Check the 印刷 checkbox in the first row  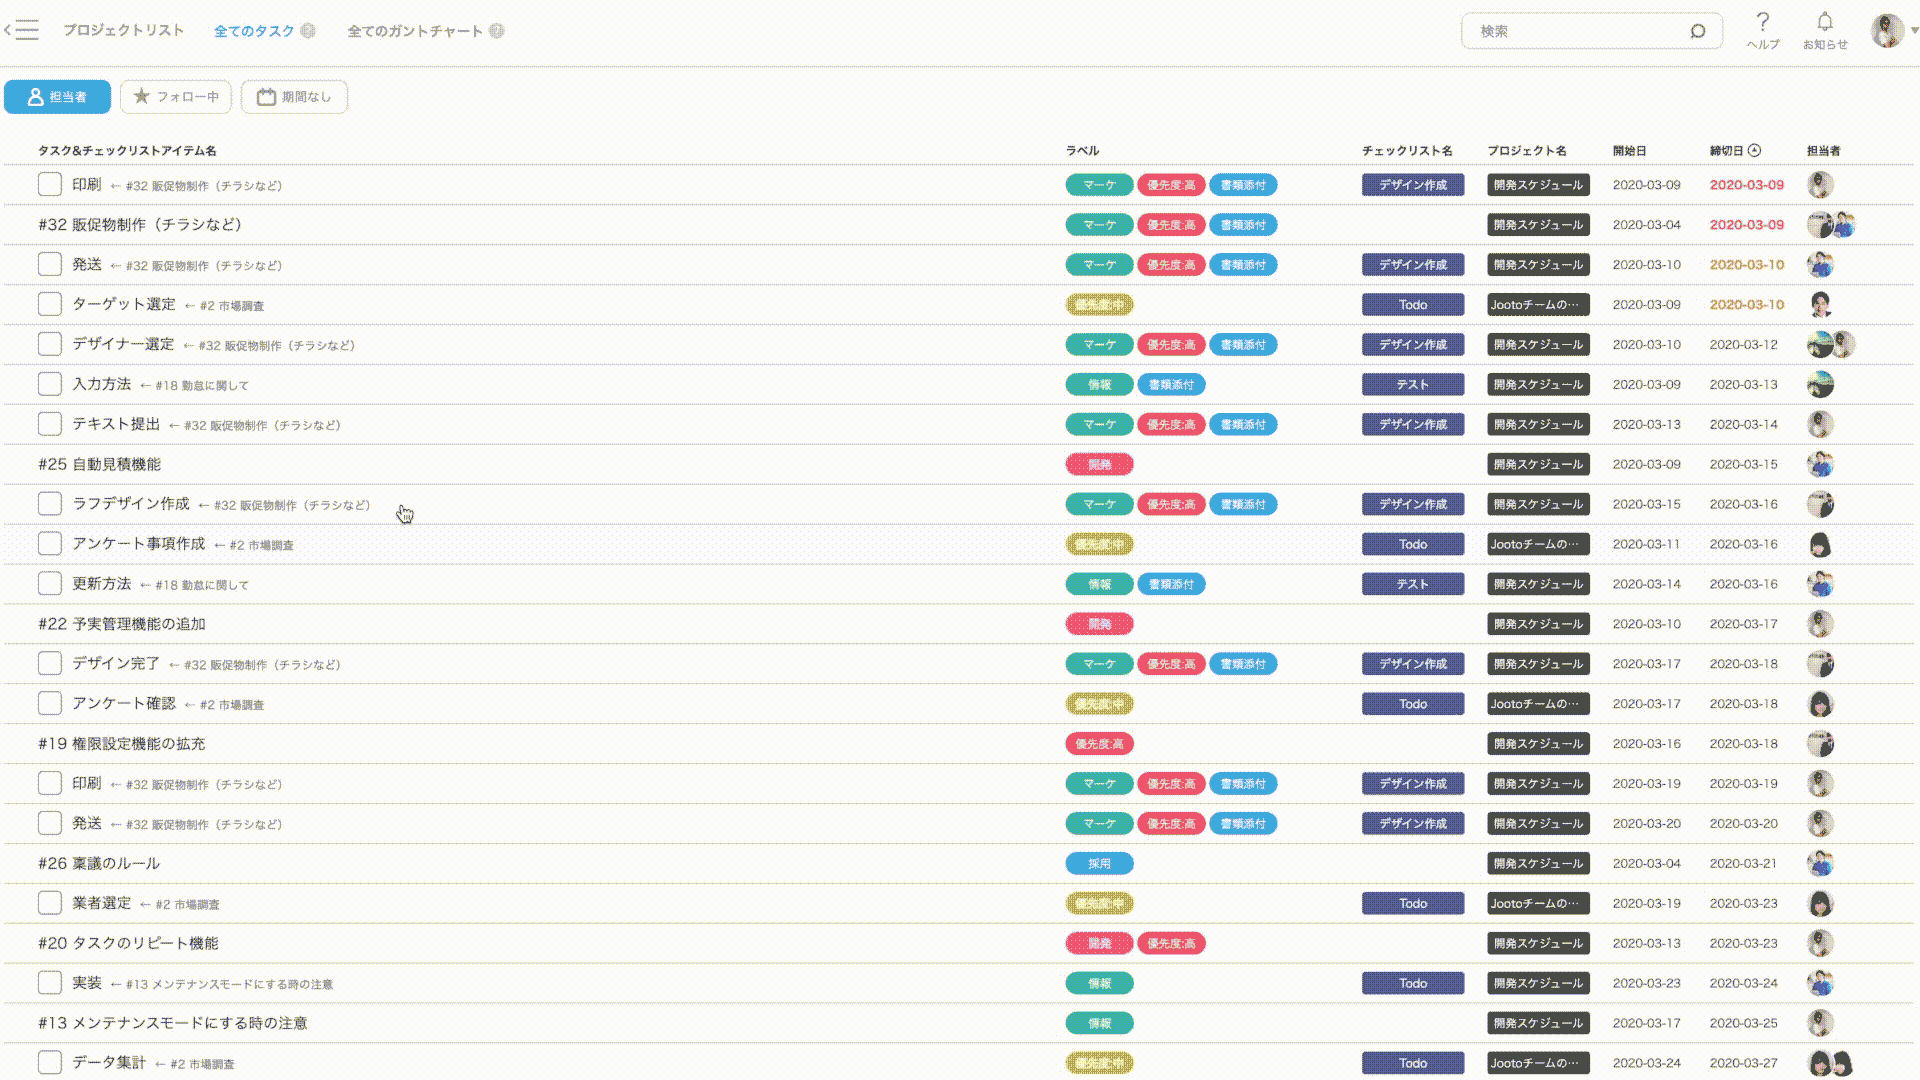[50, 185]
